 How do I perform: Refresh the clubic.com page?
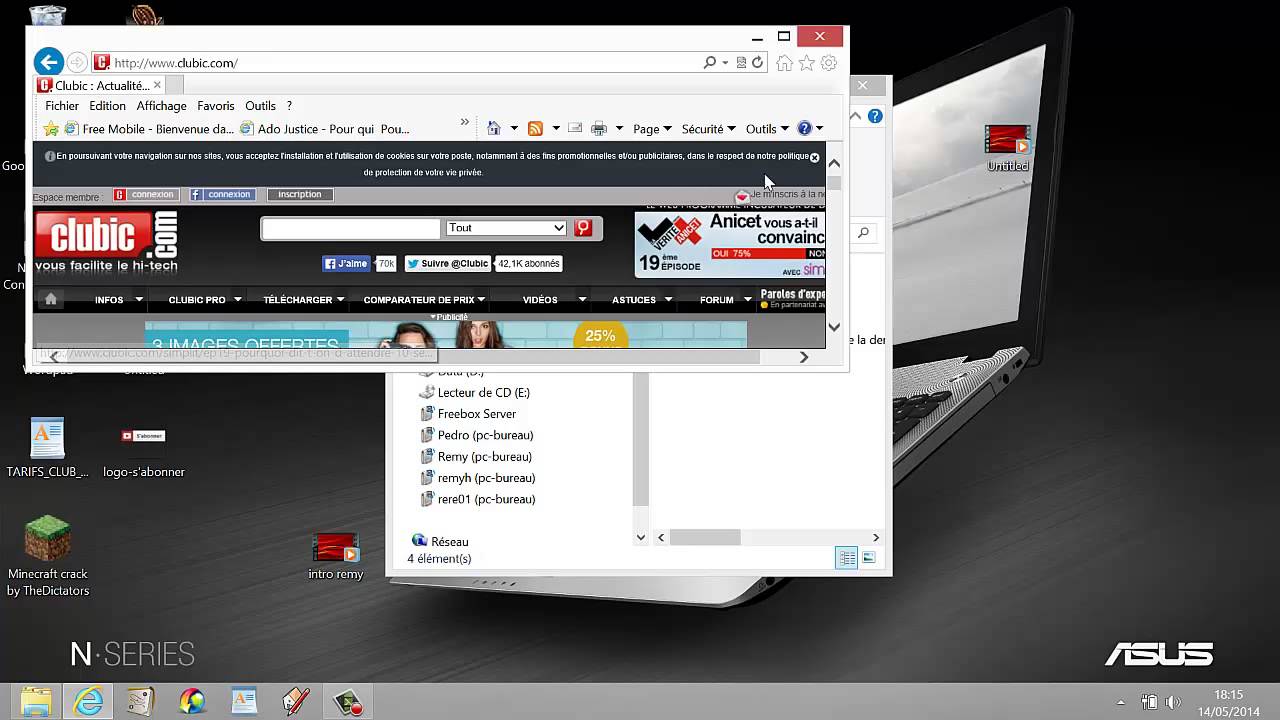(x=757, y=62)
